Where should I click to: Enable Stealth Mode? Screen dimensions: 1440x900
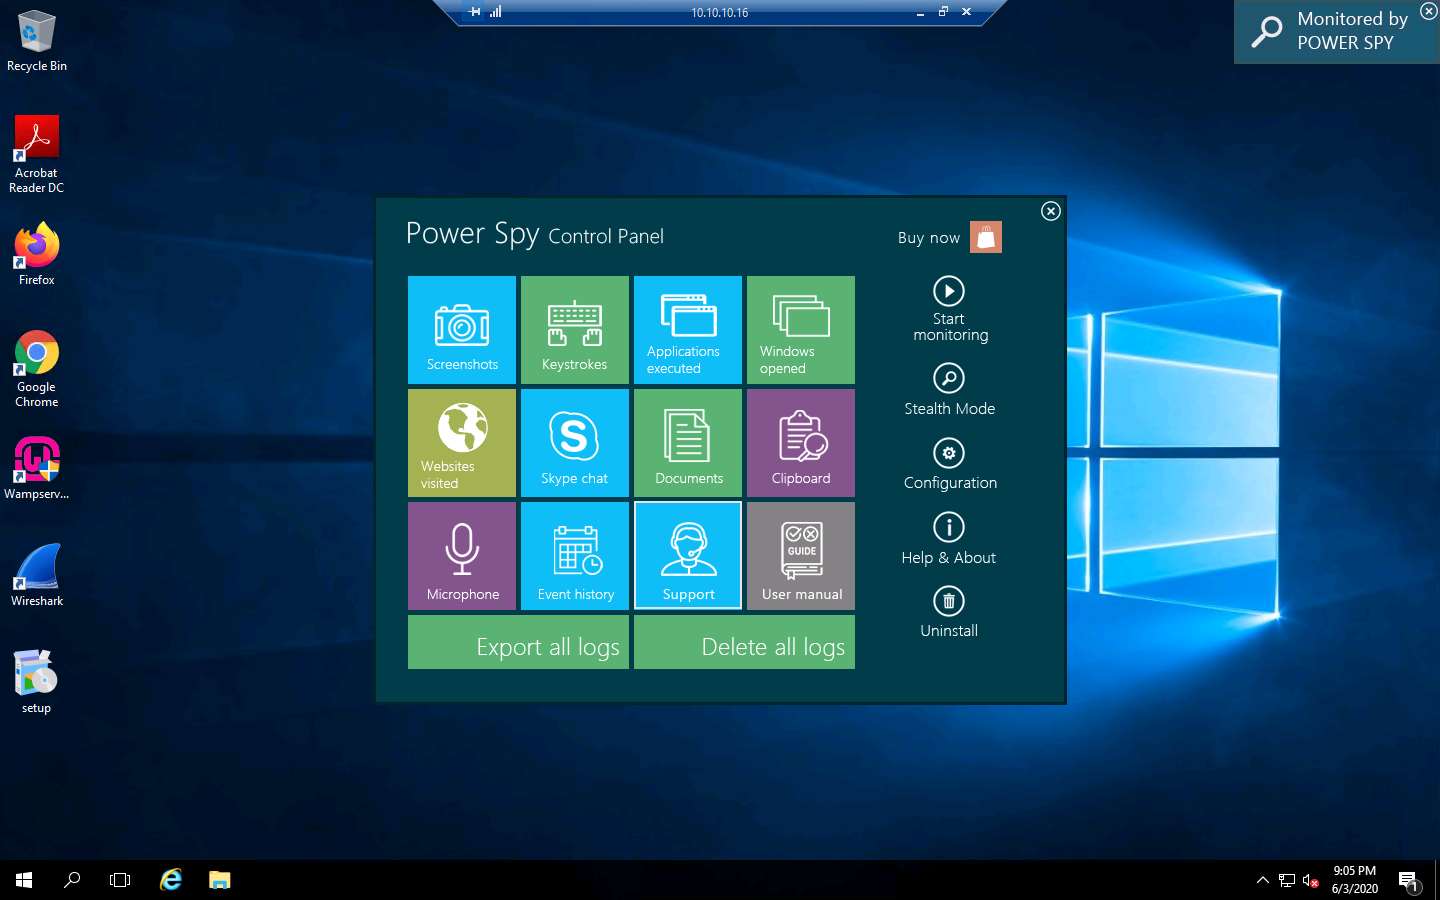click(949, 389)
